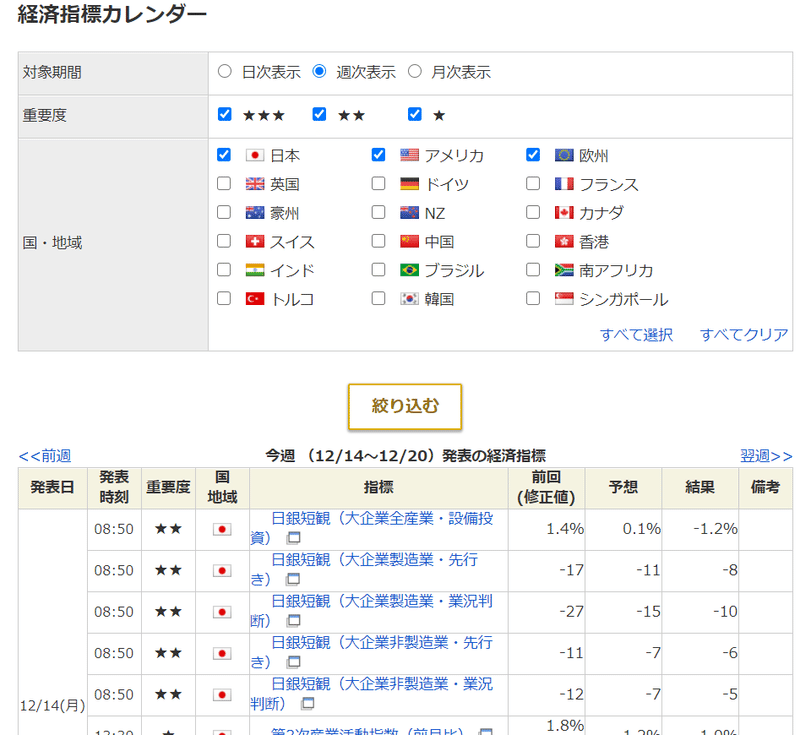This screenshot has height=735, width=800.
Task: Uncheck the アメリカ country checkbox
Action: click(x=379, y=155)
